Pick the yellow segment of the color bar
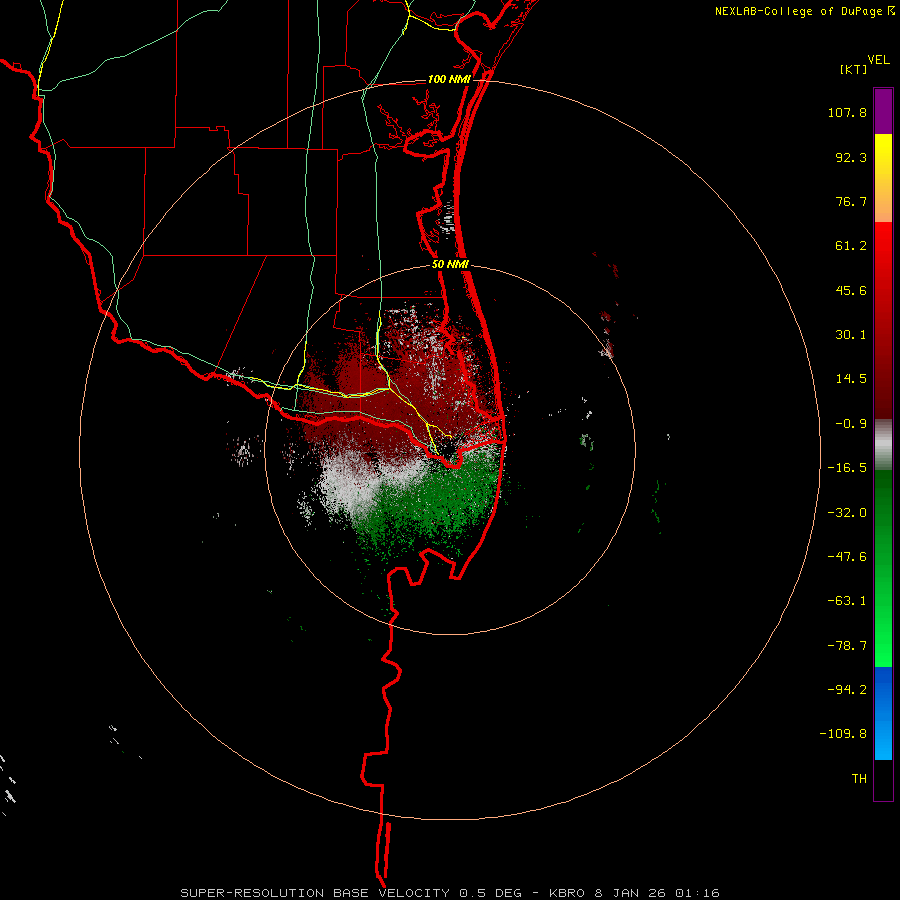This screenshot has width=900, height=900. tap(883, 178)
